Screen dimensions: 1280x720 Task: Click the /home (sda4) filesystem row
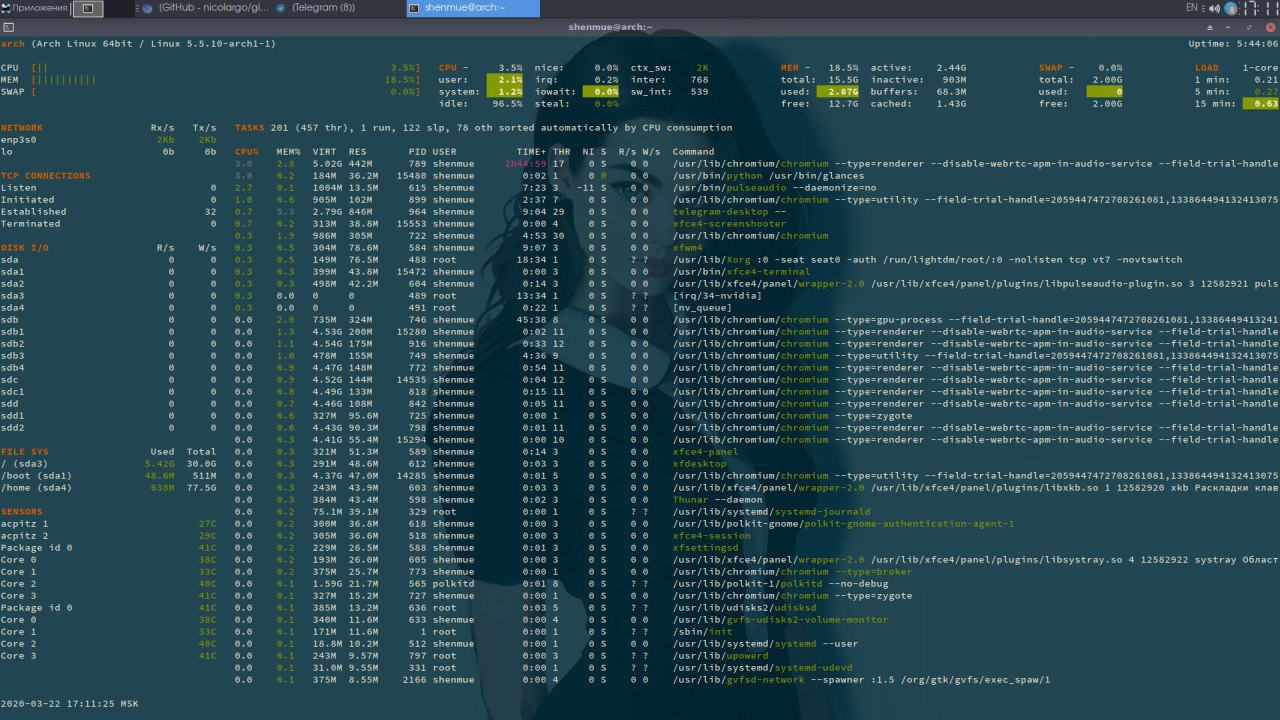pyautogui.click(x=109, y=488)
